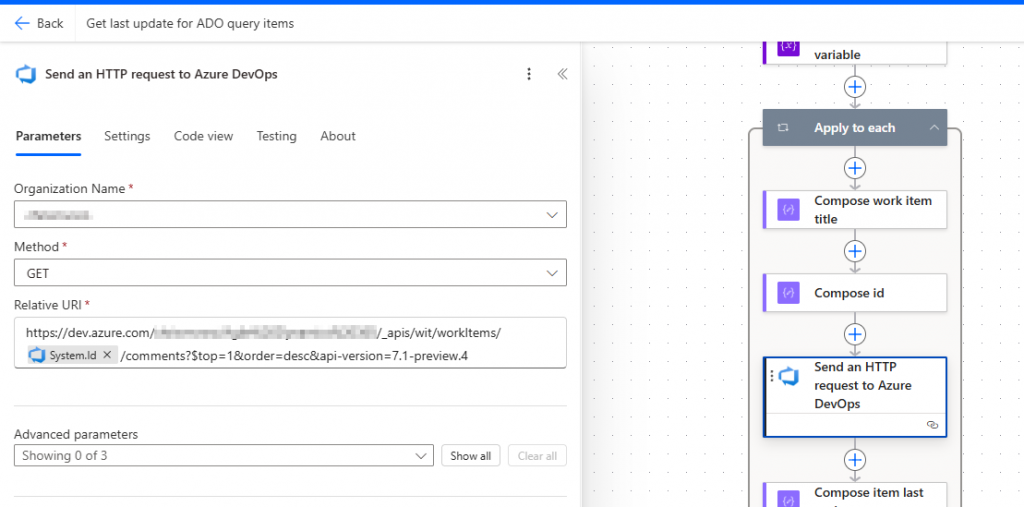This screenshot has height=507, width=1024.
Task: Collapse the Apply to each loop
Action: pos(933,128)
